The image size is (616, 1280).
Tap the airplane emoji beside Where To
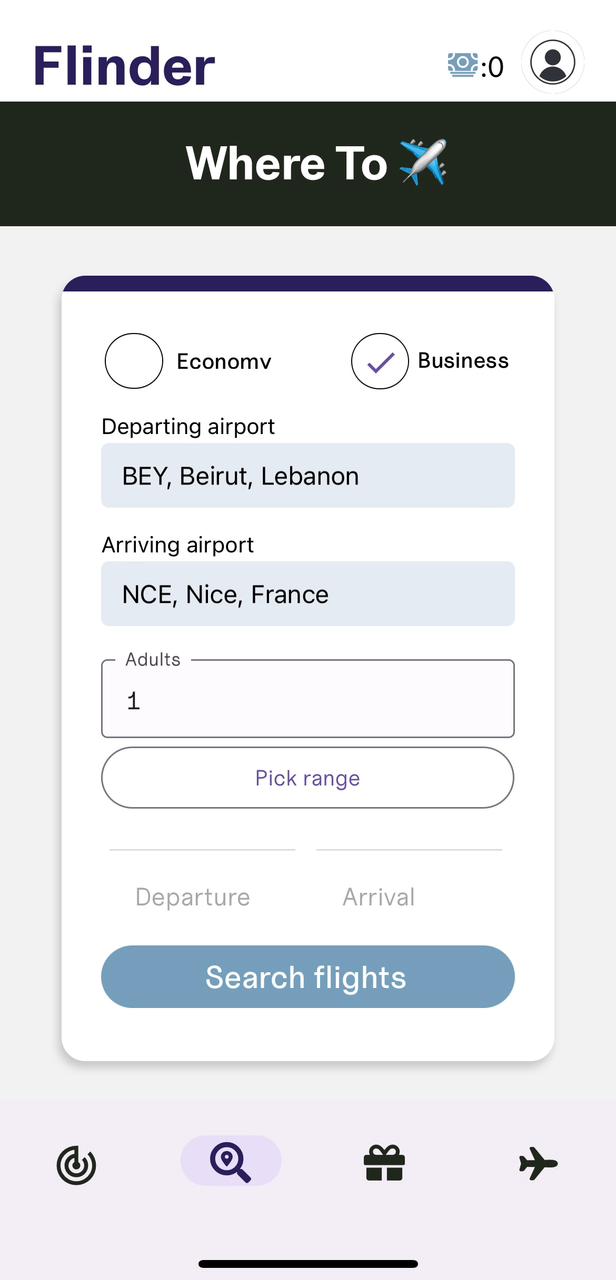pyautogui.click(x=423, y=163)
